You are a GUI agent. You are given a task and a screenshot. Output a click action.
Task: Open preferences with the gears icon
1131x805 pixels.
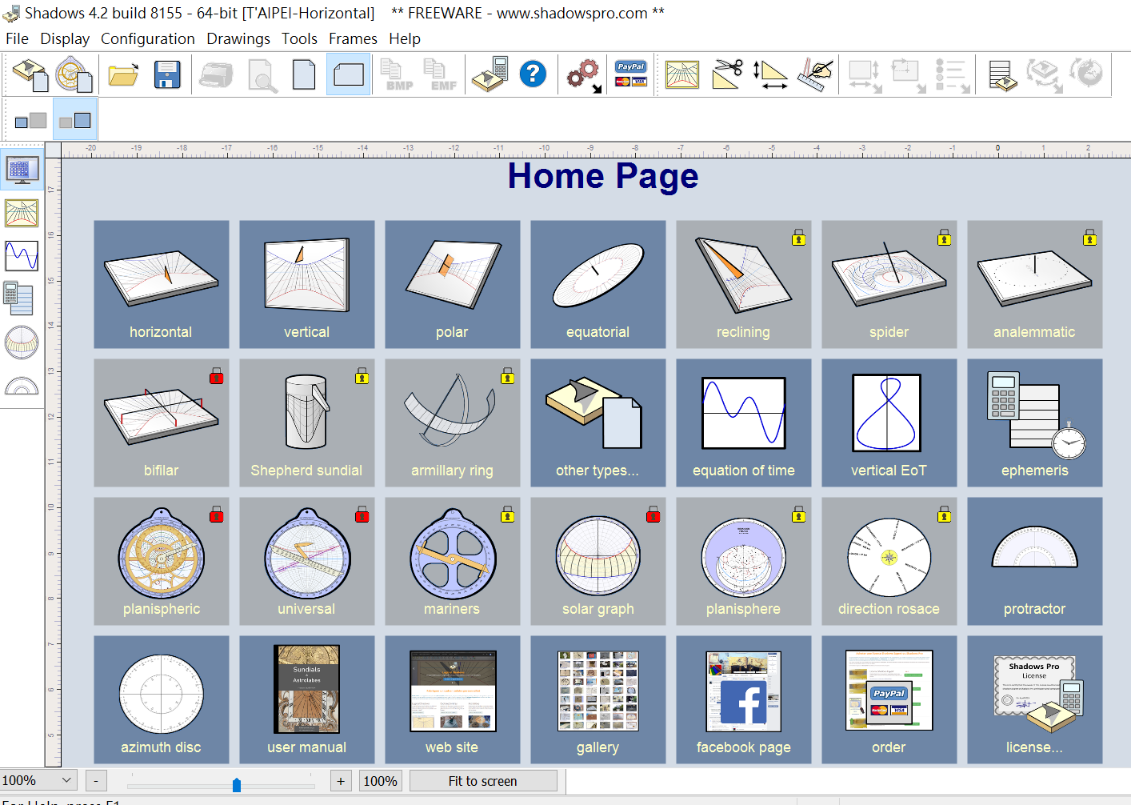point(583,75)
